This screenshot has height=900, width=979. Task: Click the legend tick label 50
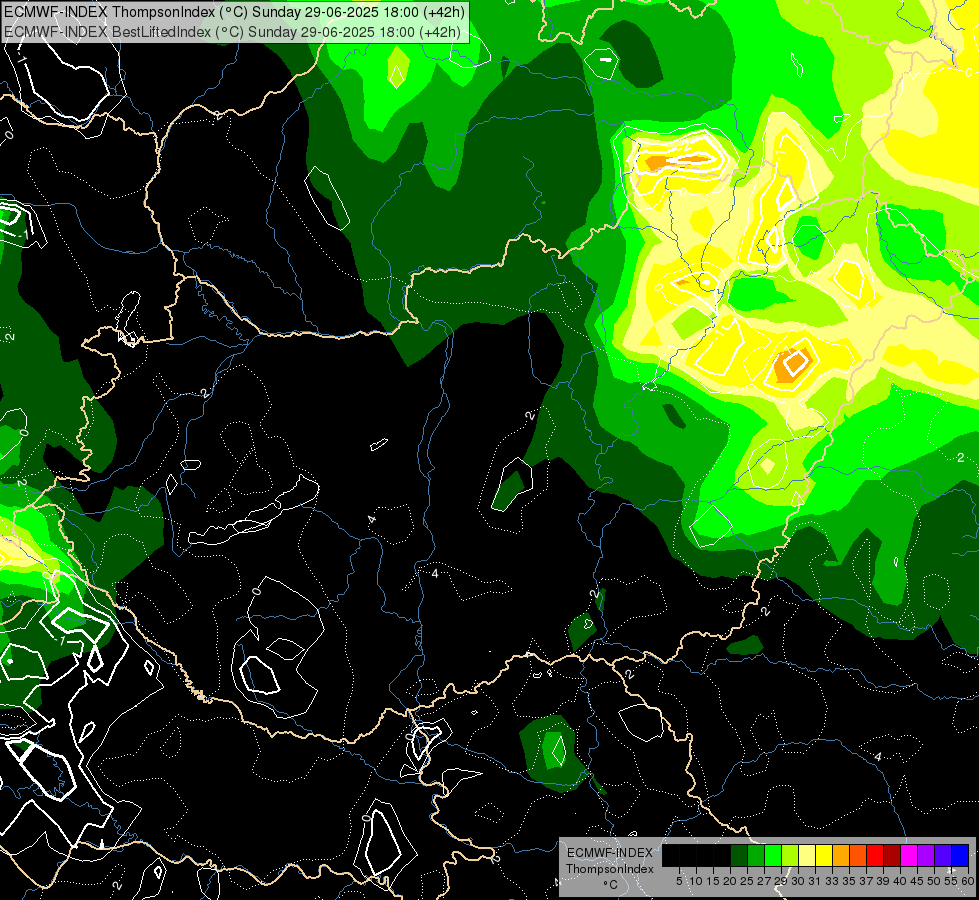point(935,881)
